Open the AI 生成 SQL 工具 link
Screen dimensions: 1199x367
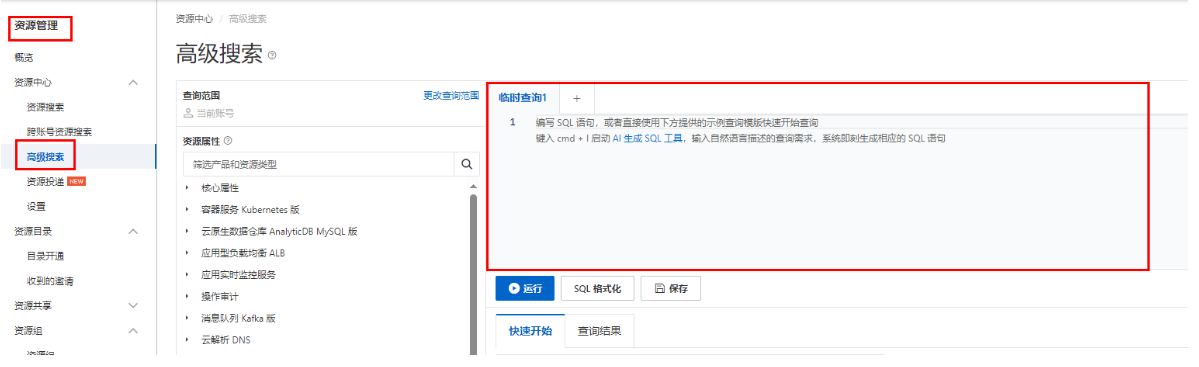(x=648, y=138)
